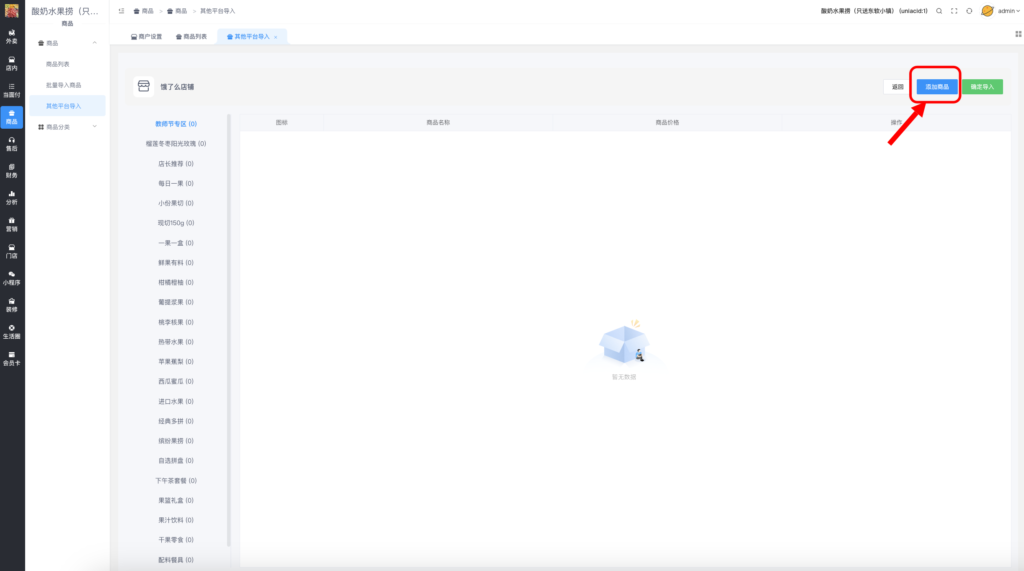
Task: Click the refresh icon in header
Action: coord(969,11)
